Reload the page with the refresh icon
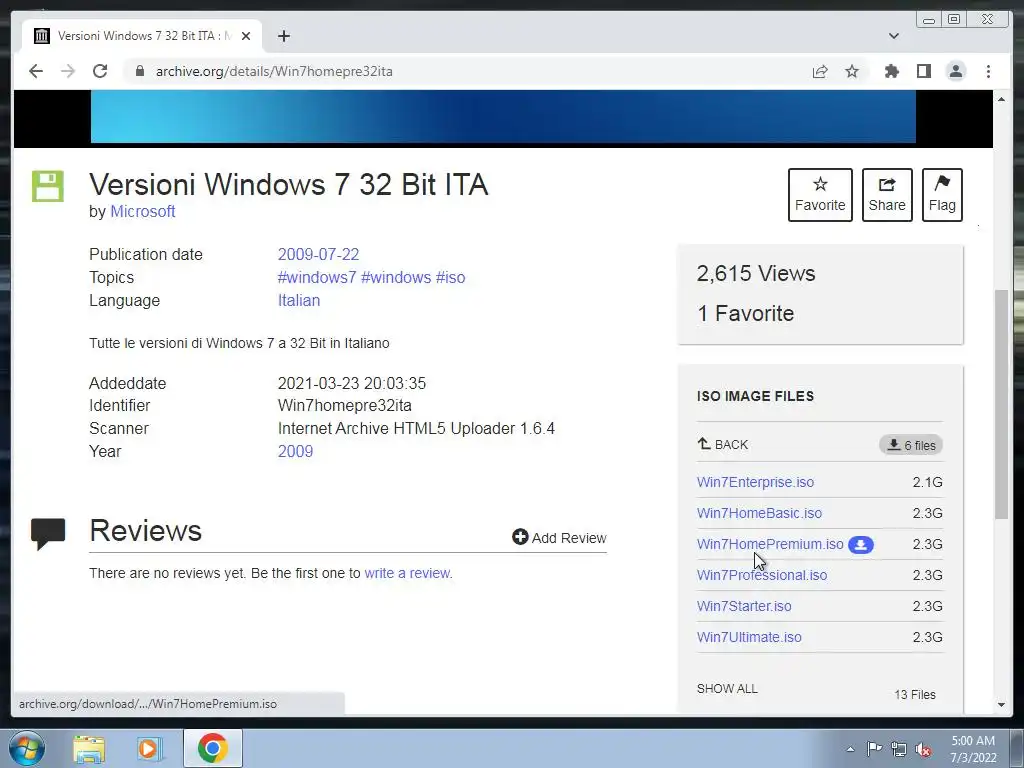The image size is (1024, 768). point(100,71)
